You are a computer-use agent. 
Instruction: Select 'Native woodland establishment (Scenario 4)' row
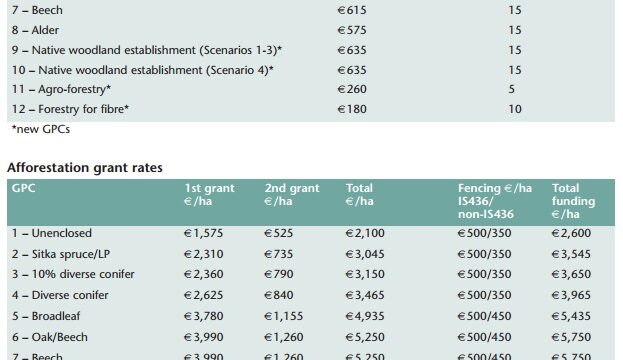311,70
